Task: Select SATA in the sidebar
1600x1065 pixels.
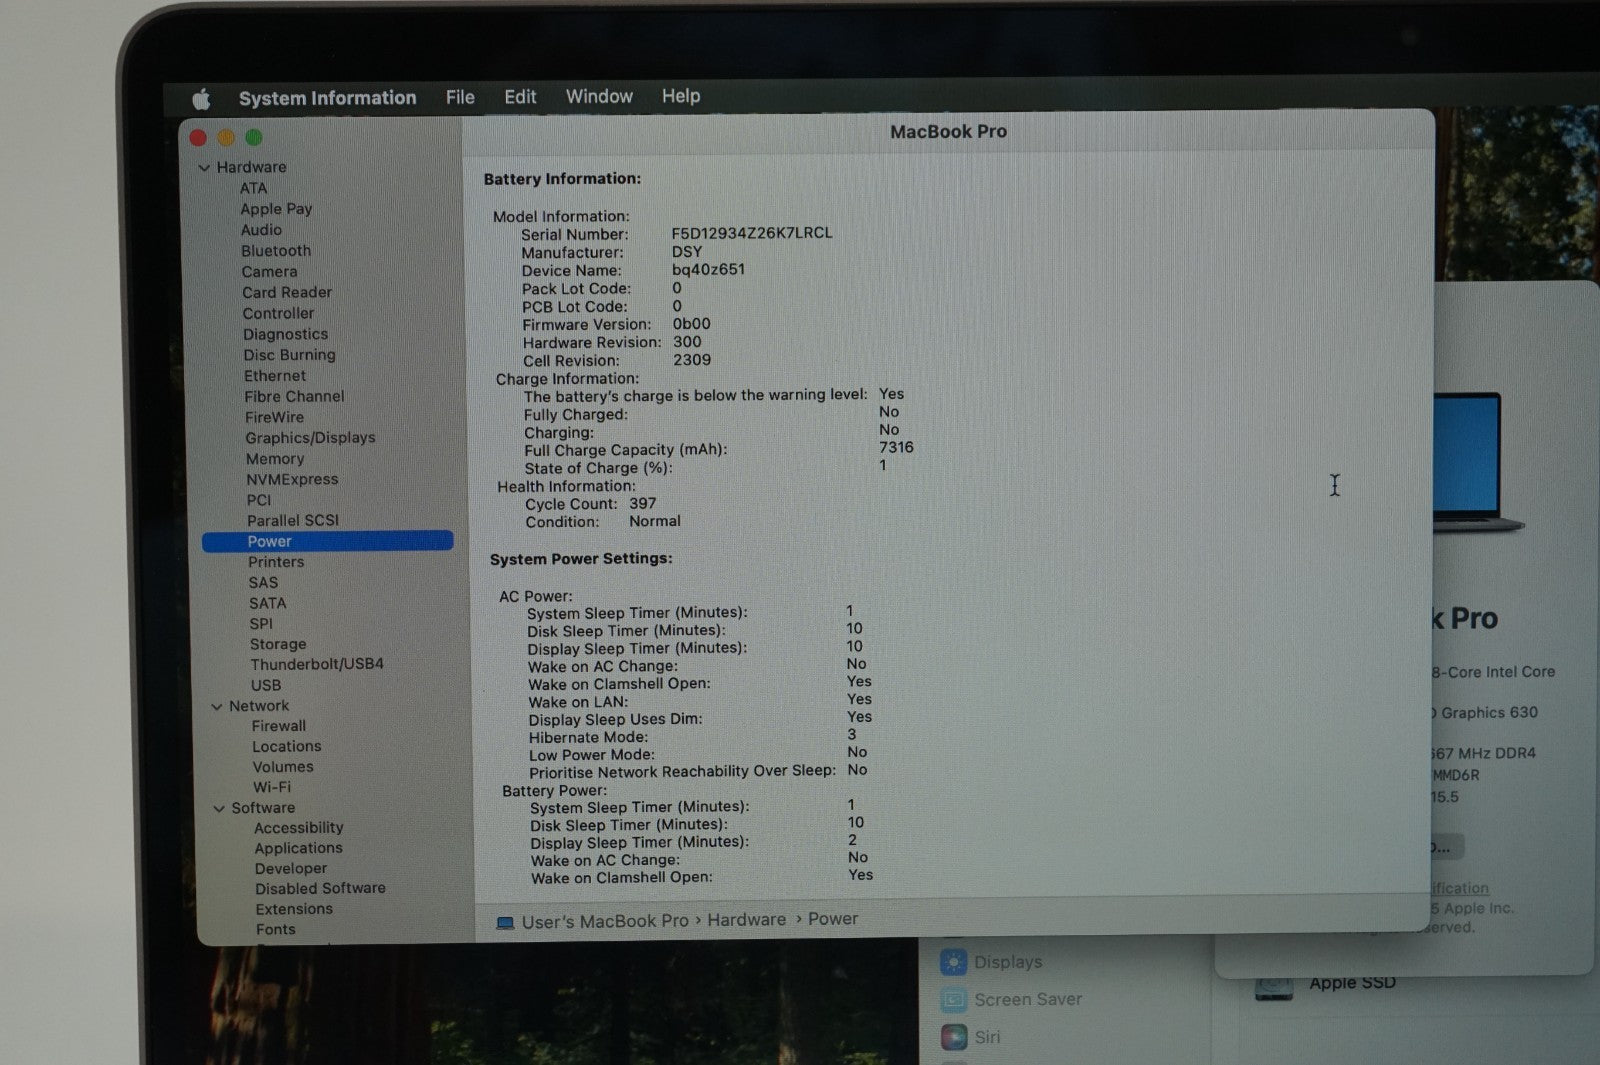Action: click(x=268, y=604)
